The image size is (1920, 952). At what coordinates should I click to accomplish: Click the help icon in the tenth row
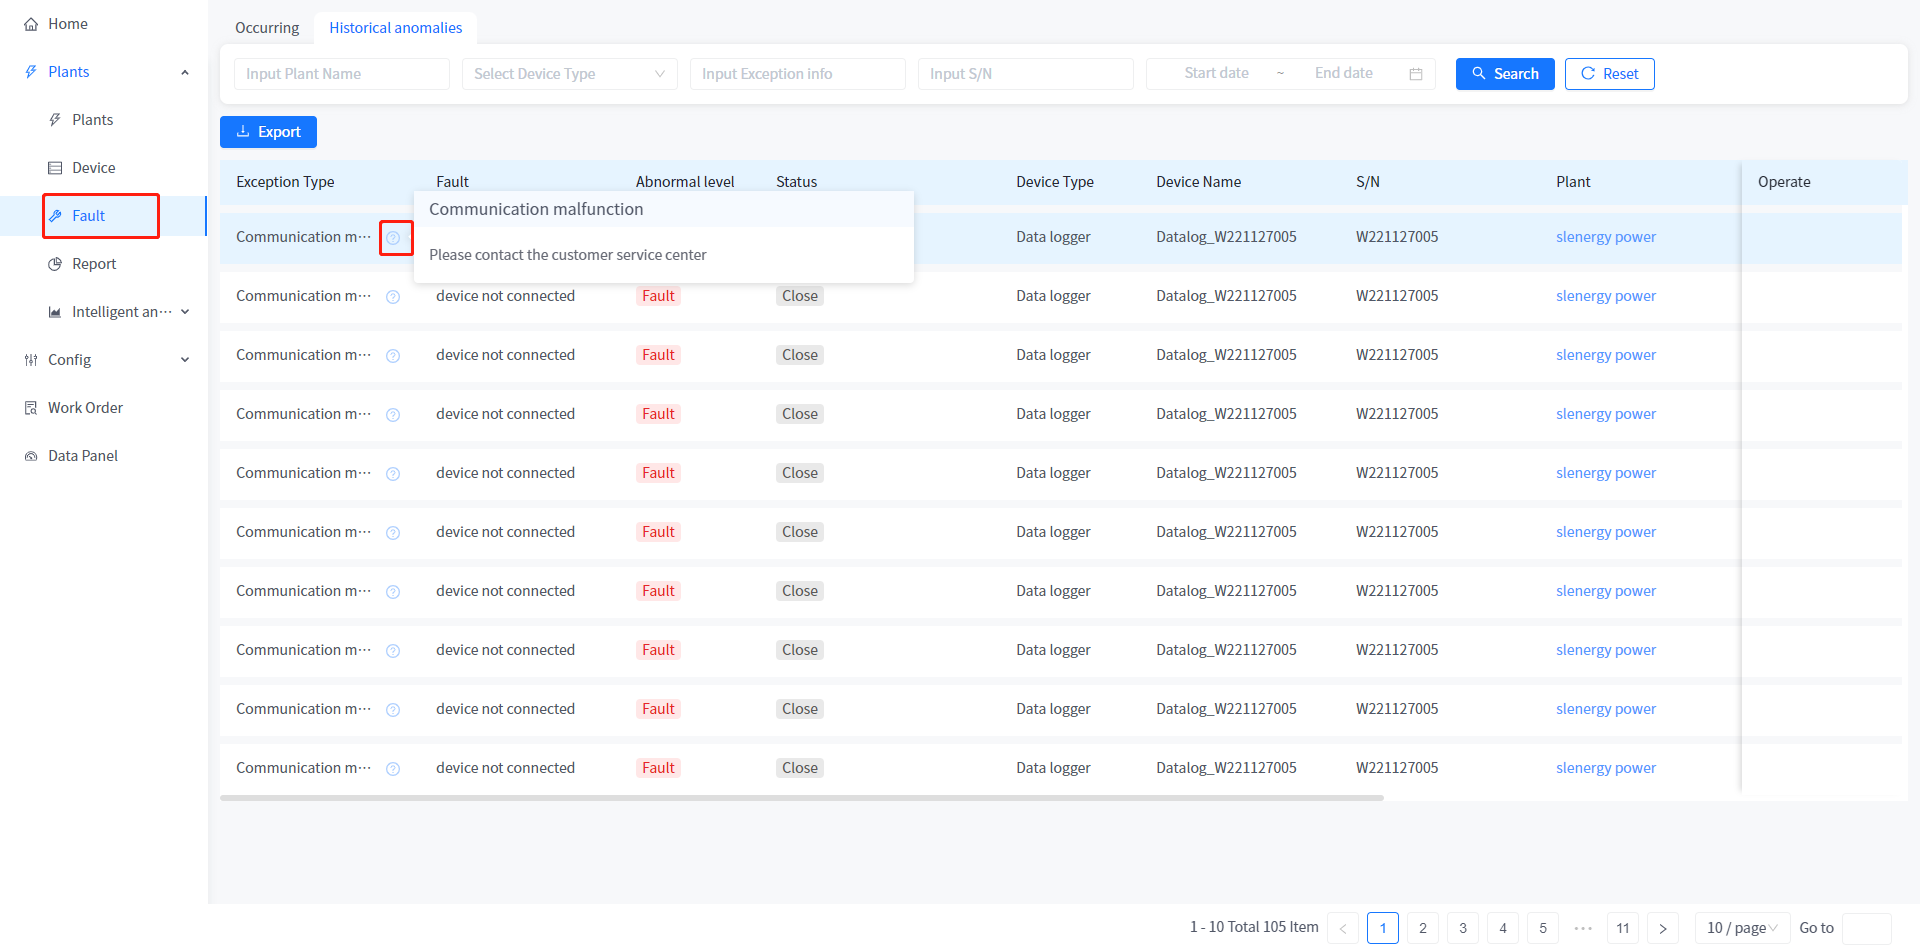pyautogui.click(x=393, y=769)
